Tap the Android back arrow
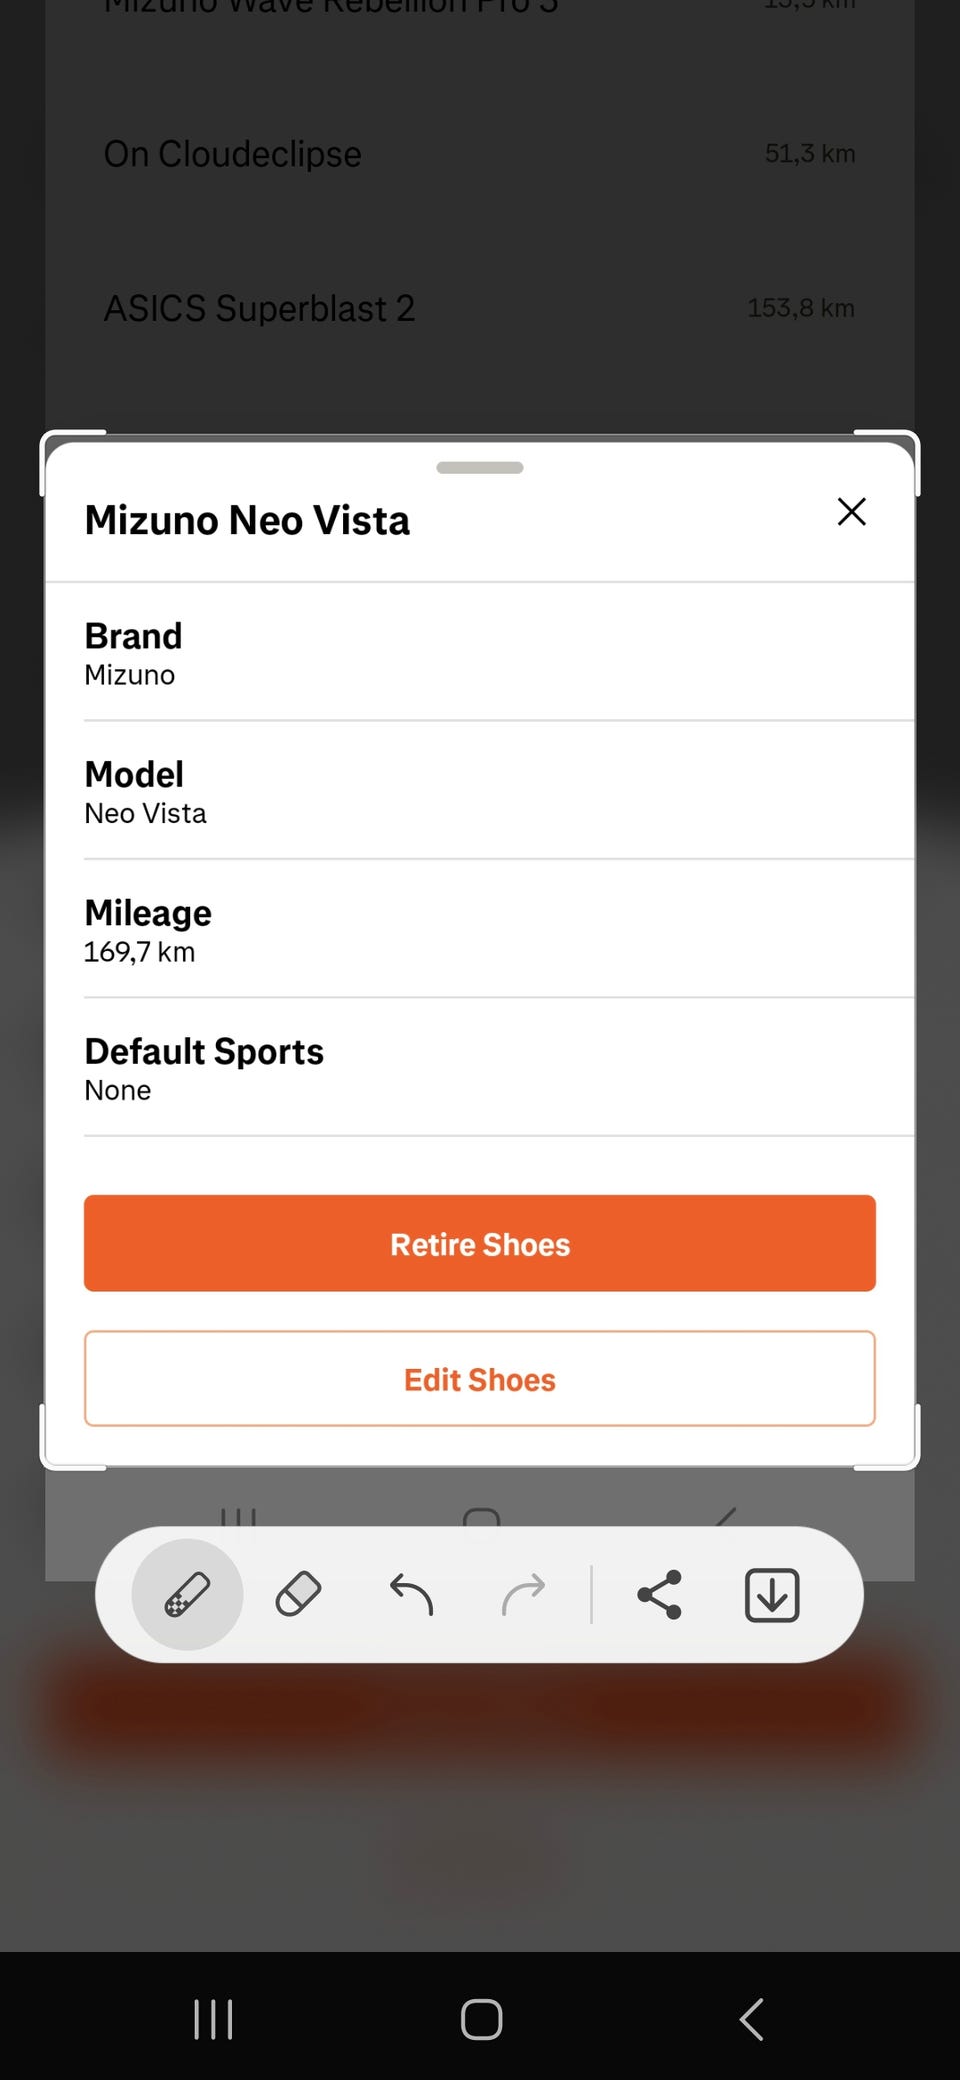This screenshot has width=960, height=2080. point(752,2019)
